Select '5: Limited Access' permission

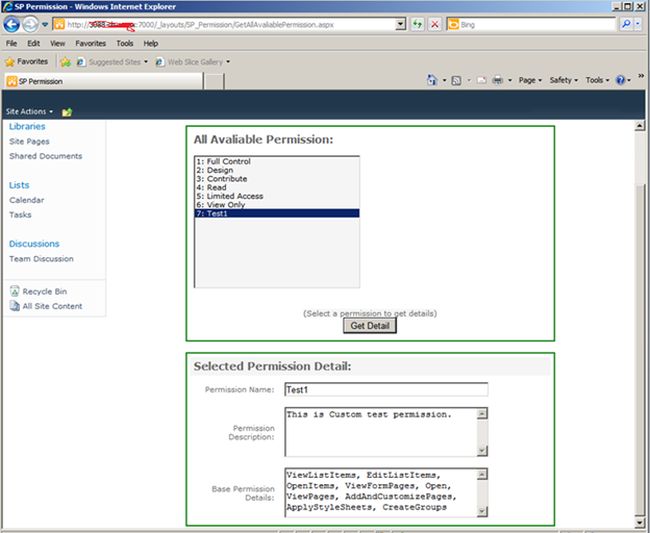click(277, 196)
